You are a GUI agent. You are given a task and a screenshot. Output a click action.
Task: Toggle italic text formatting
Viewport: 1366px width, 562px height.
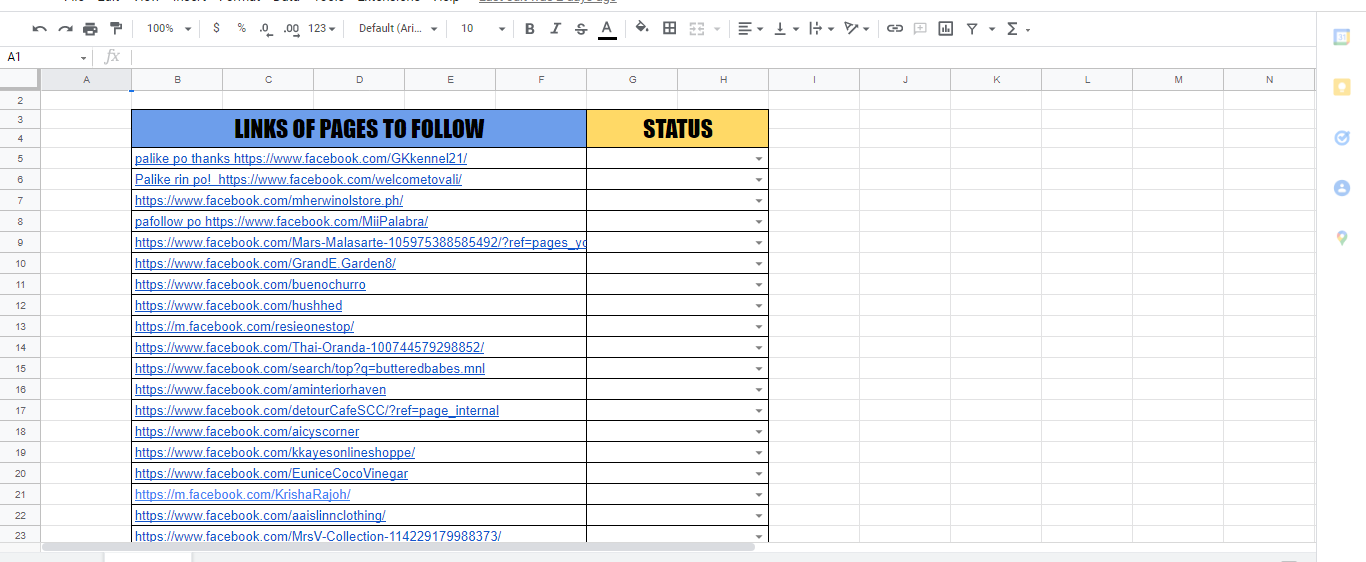click(x=555, y=29)
